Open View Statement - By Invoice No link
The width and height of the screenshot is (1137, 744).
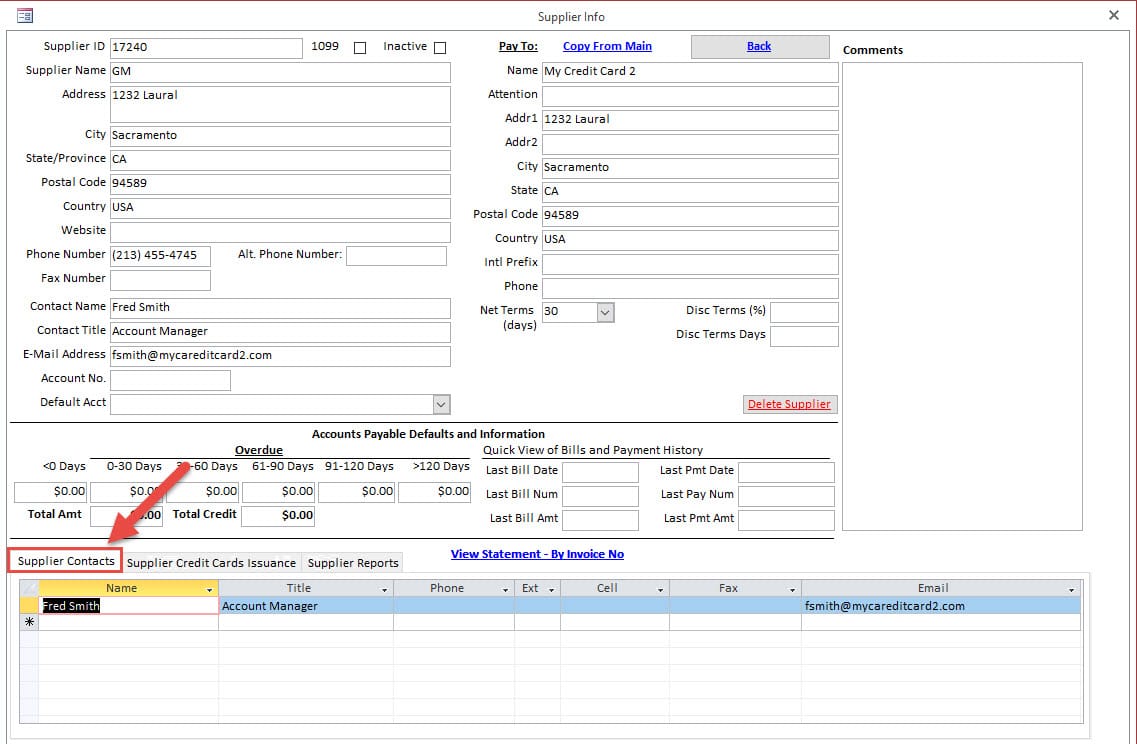pyautogui.click(x=537, y=554)
